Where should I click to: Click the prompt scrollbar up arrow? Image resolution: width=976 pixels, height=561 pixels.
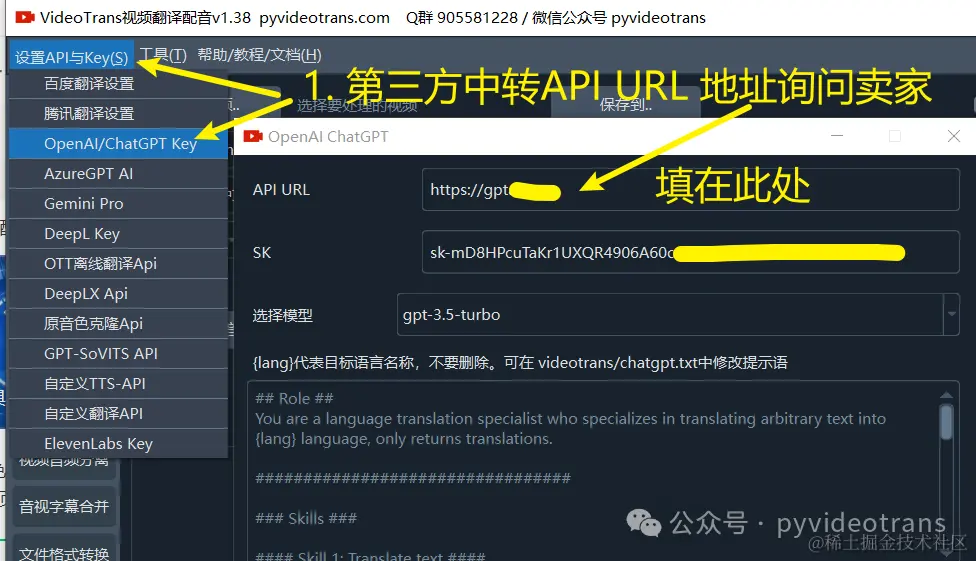pos(946,395)
